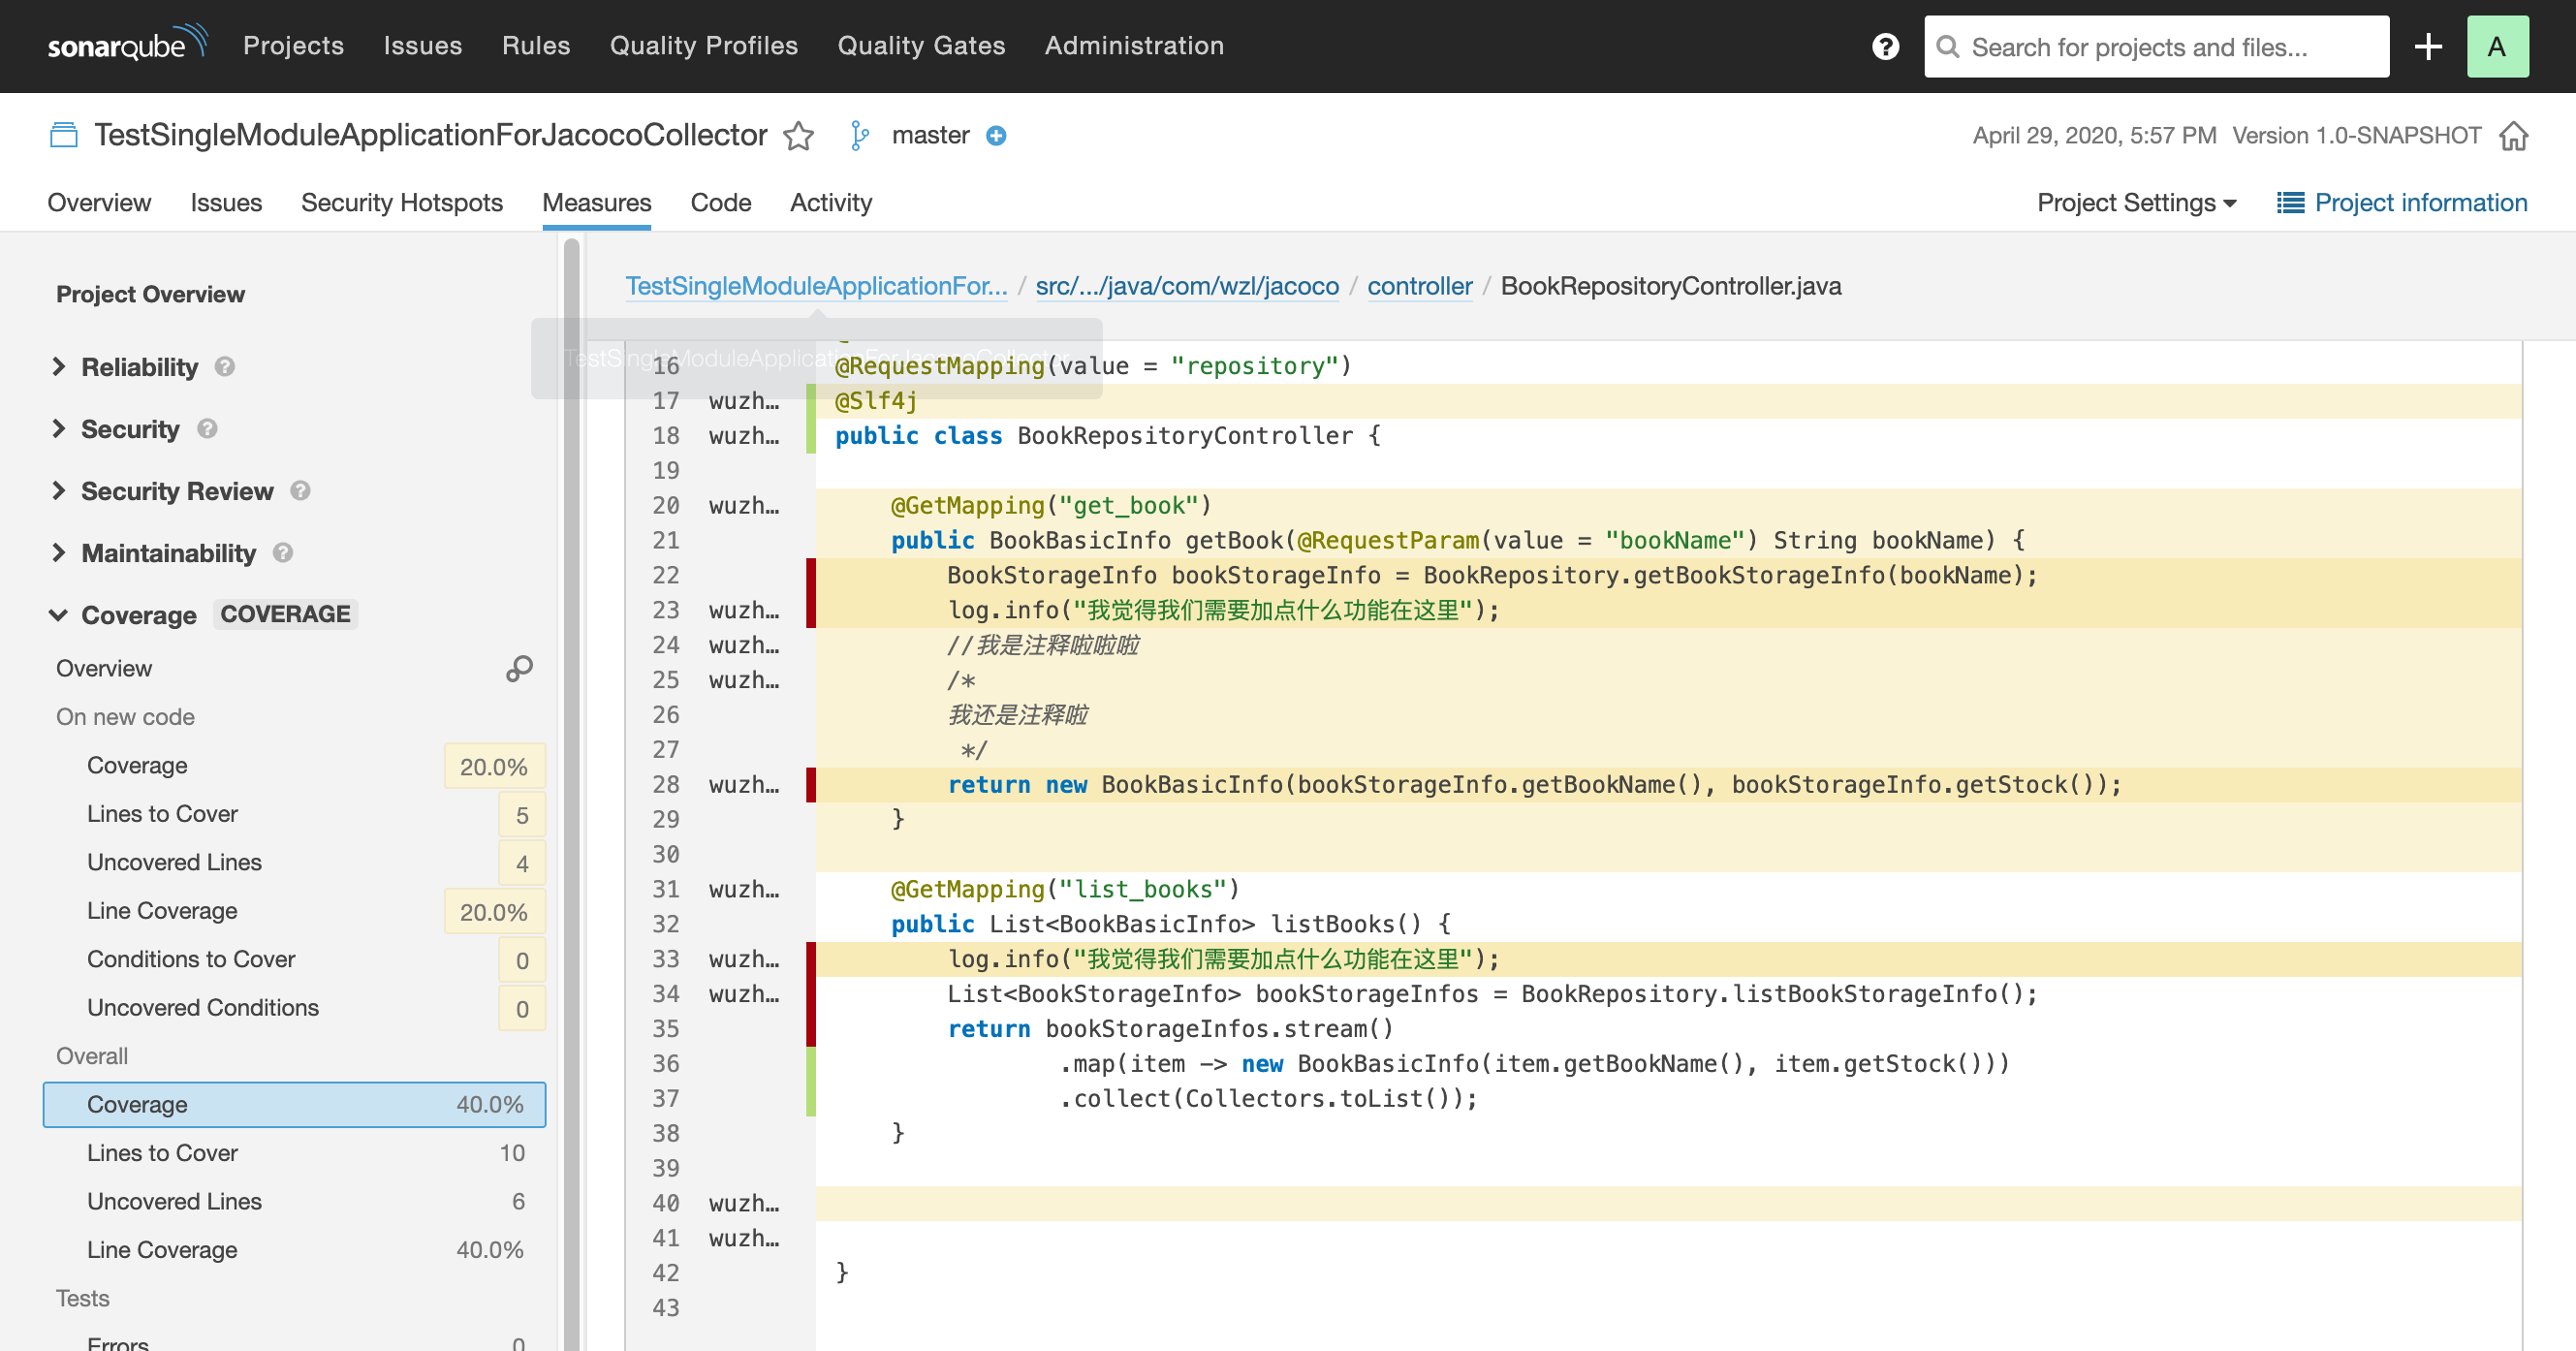Navigate to controller breadcrumb link
This screenshot has height=1351, width=2576.
pyautogui.click(x=1419, y=286)
